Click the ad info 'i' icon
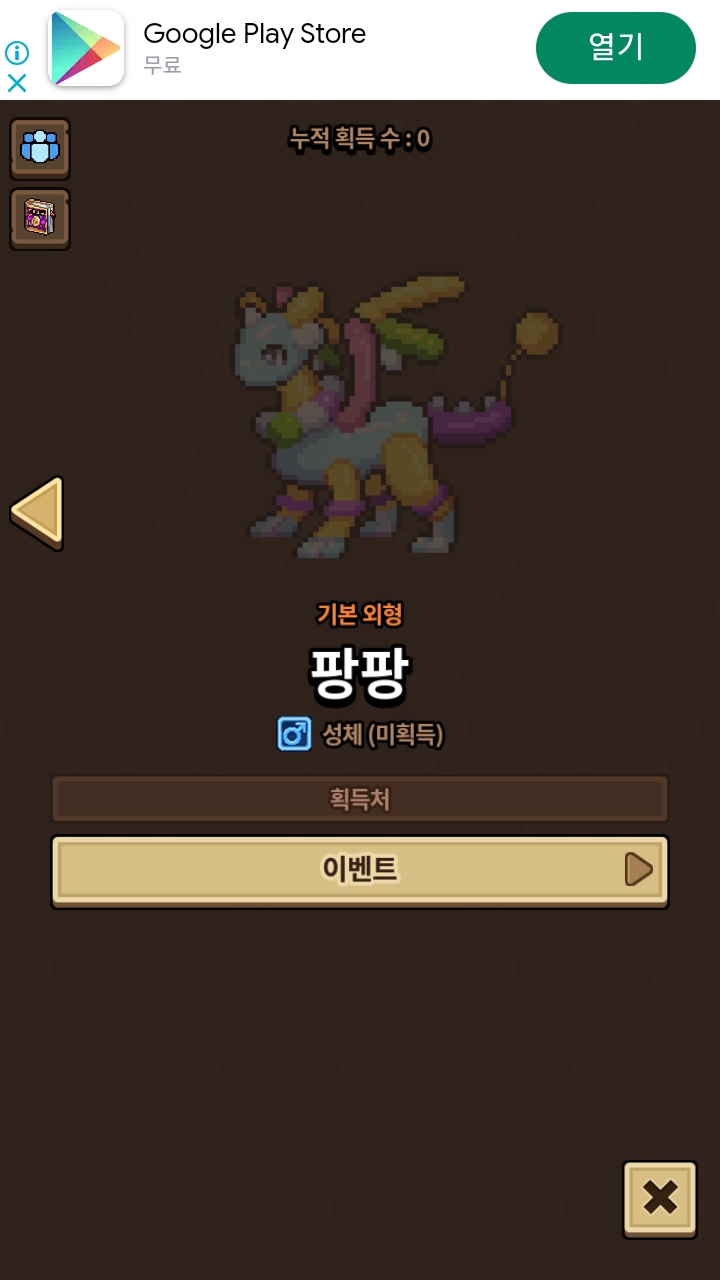This screenshot has width=720, height=1280. 17,53
